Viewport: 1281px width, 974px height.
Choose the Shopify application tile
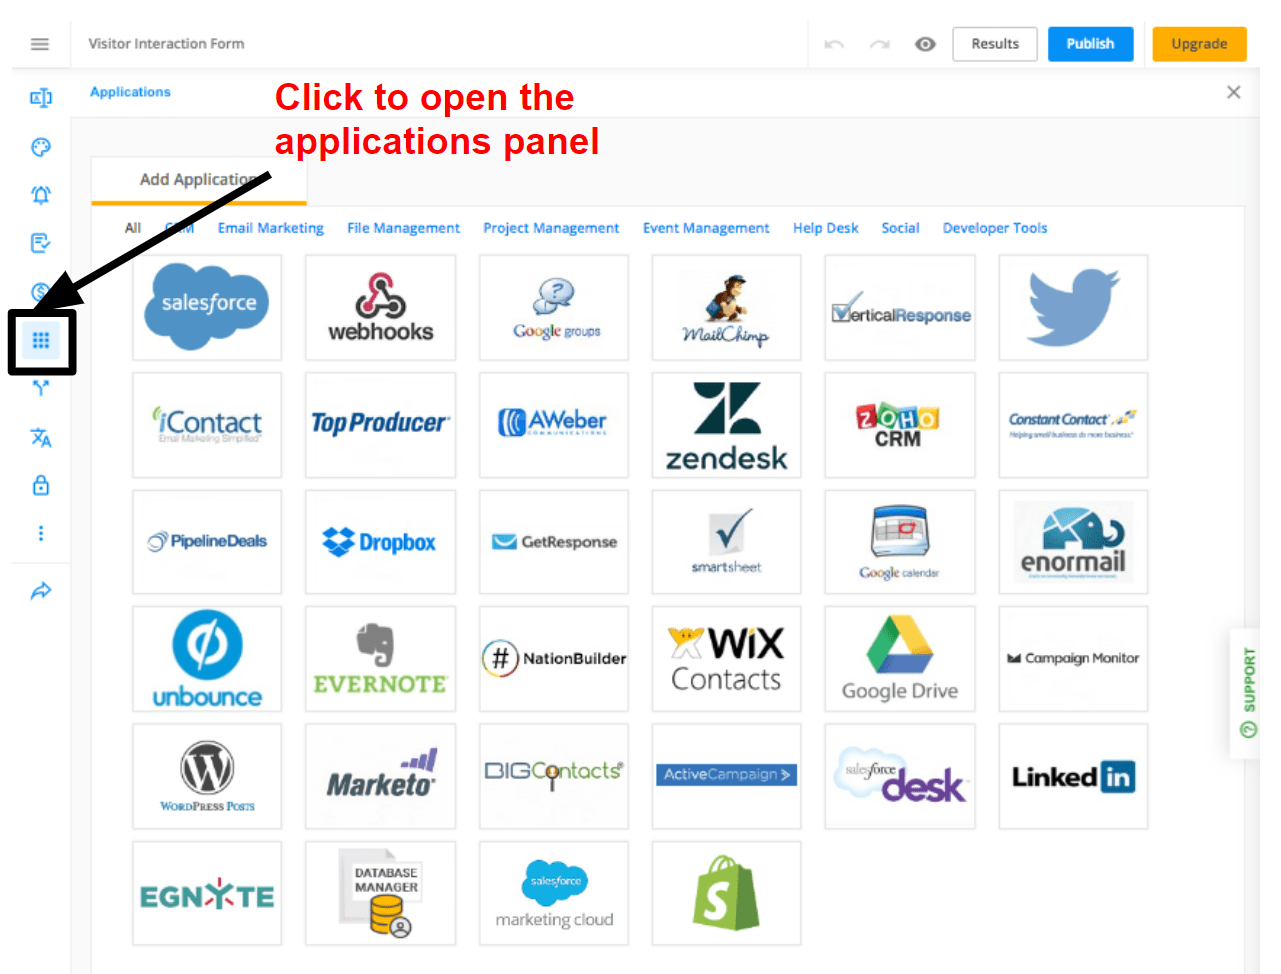726,893
